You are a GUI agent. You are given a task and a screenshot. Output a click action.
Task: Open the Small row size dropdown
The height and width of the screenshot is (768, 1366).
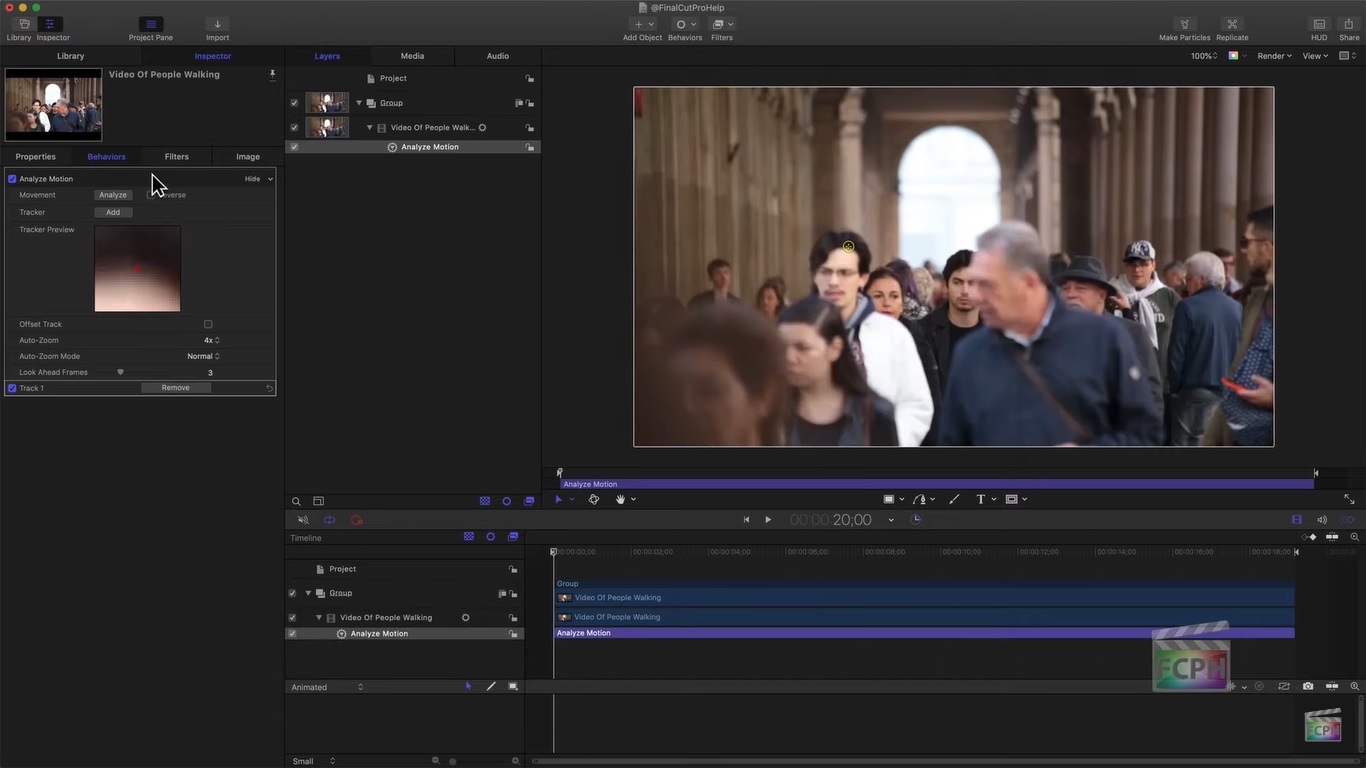pos(313,761)
